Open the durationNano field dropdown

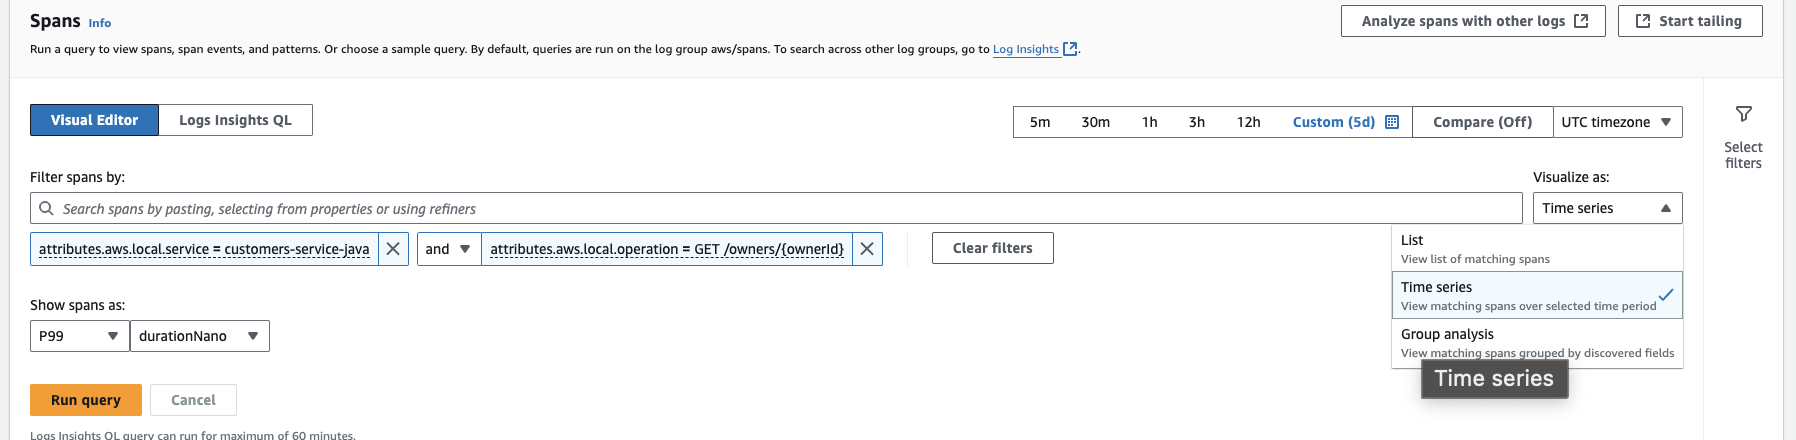pos(199,336)
